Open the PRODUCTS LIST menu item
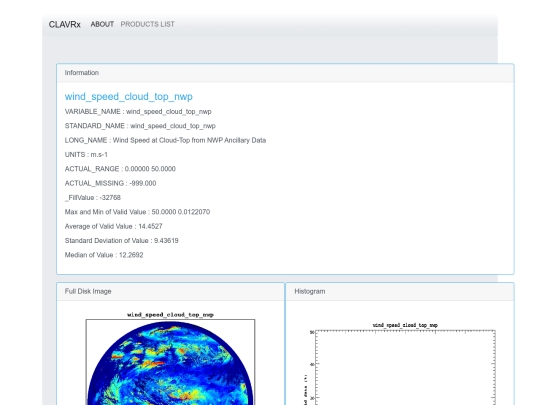 point(147,24)
